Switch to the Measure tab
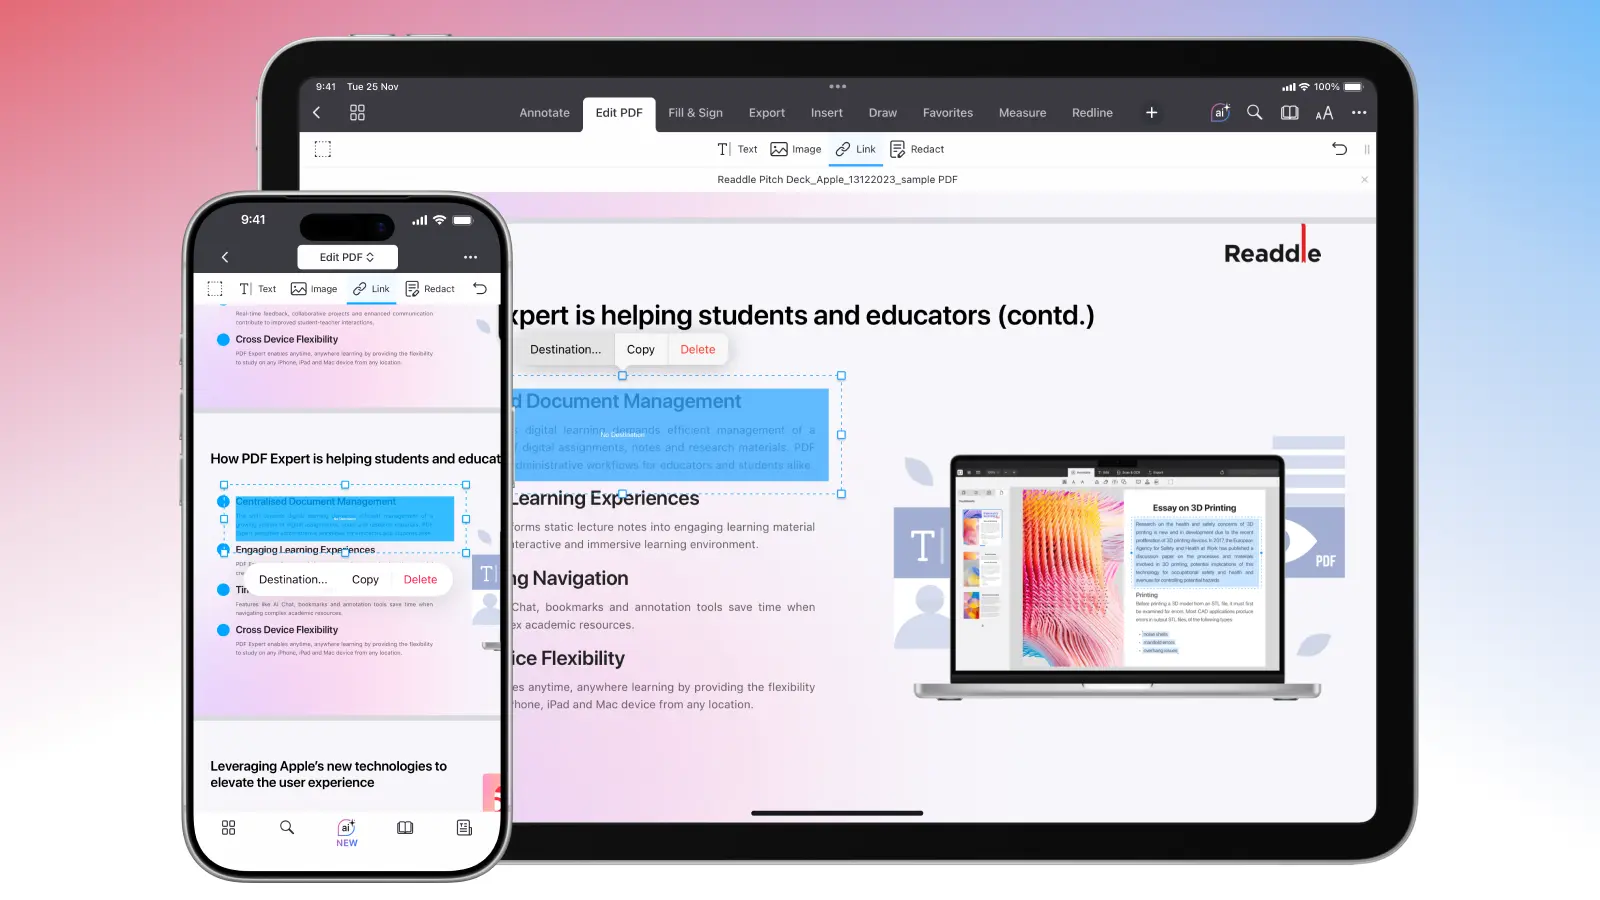 pos(1022,113)
